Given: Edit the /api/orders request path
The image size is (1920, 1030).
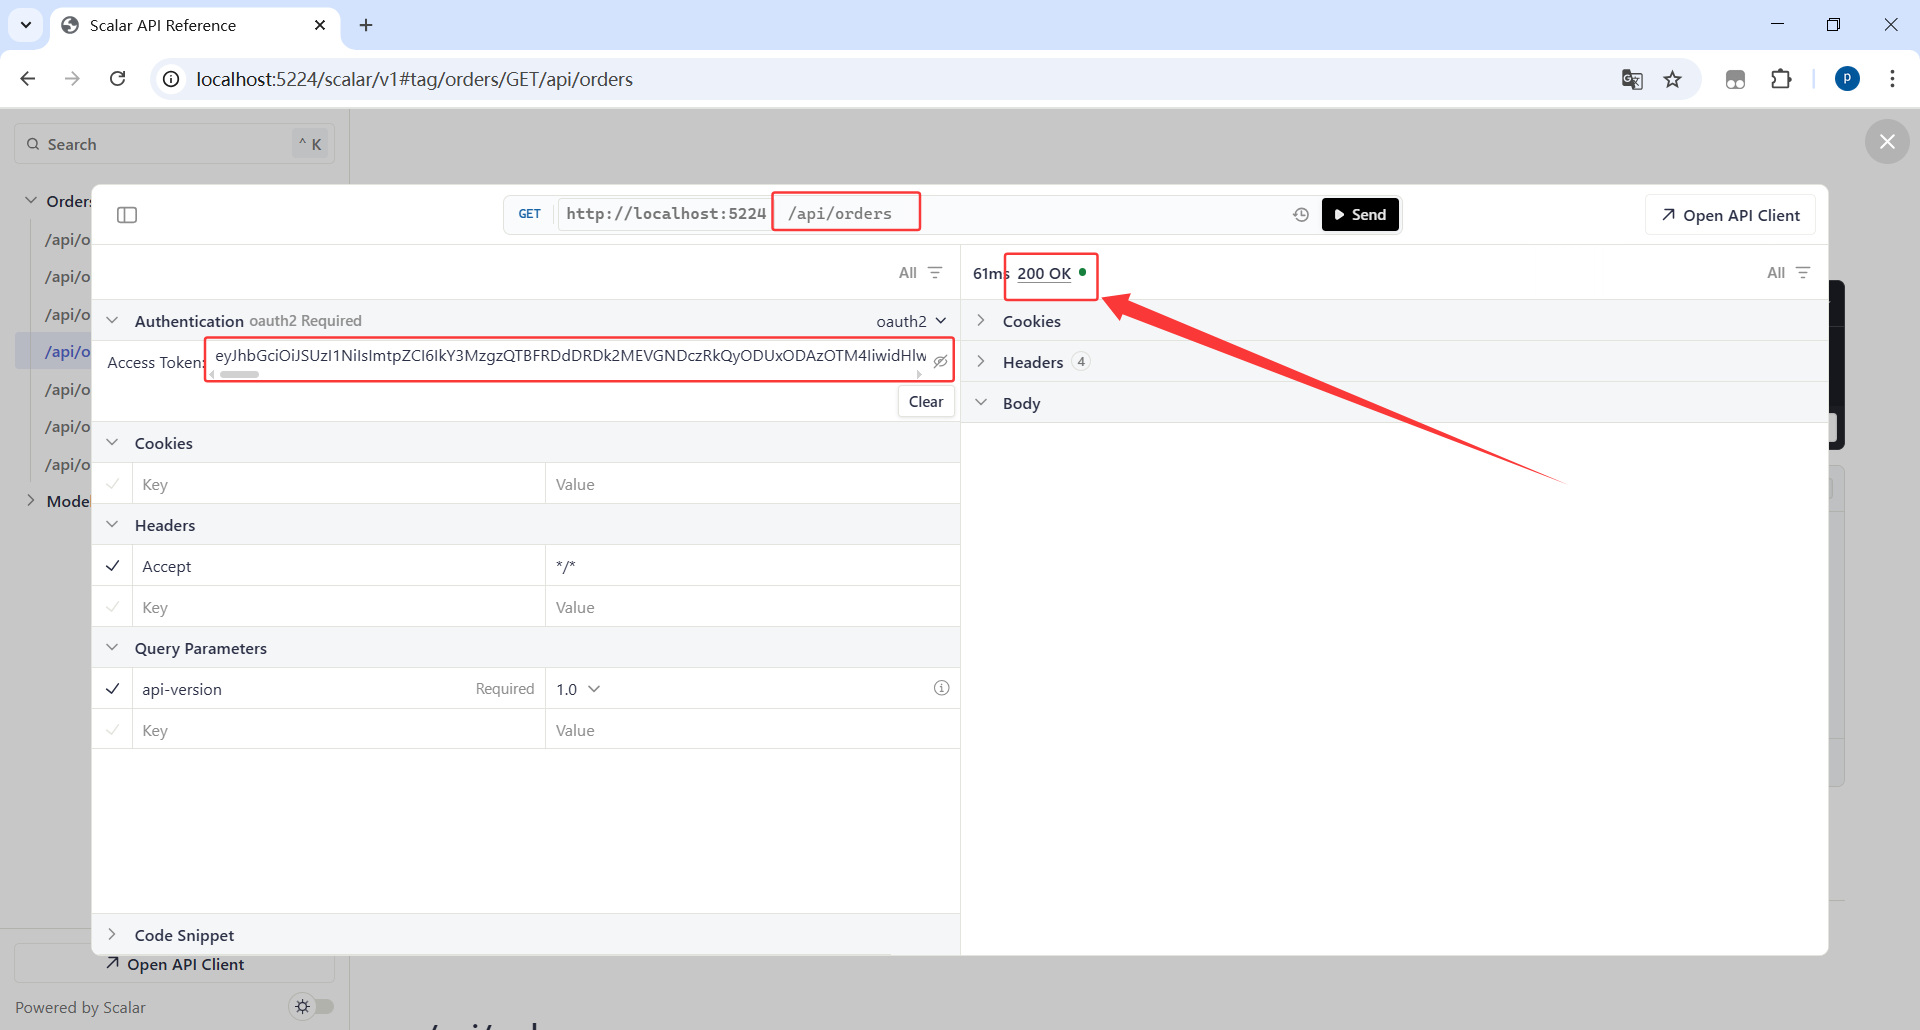Looking at the screenshot, I should click(x=840, y=214).
